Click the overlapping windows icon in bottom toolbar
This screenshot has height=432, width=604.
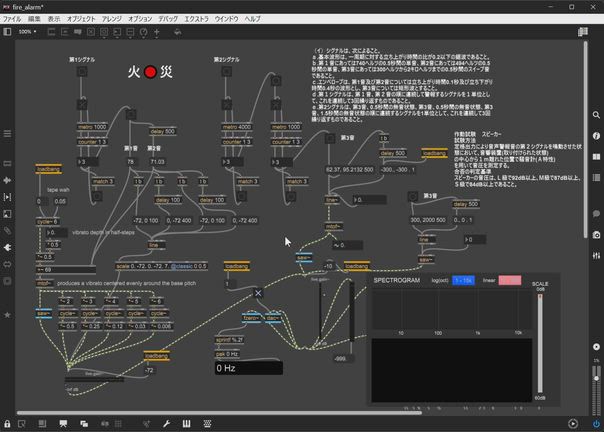(x=84, y=424)
